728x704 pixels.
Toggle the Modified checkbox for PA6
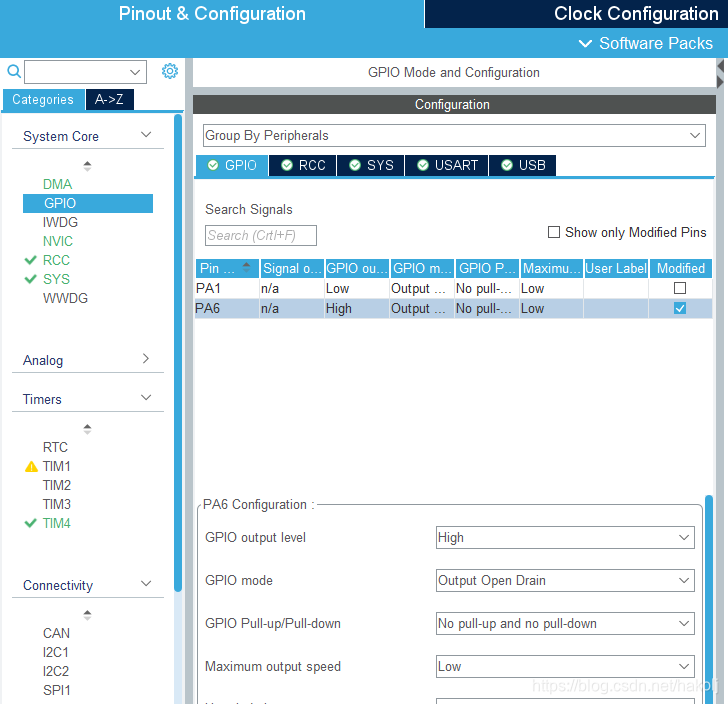point(680,308)
